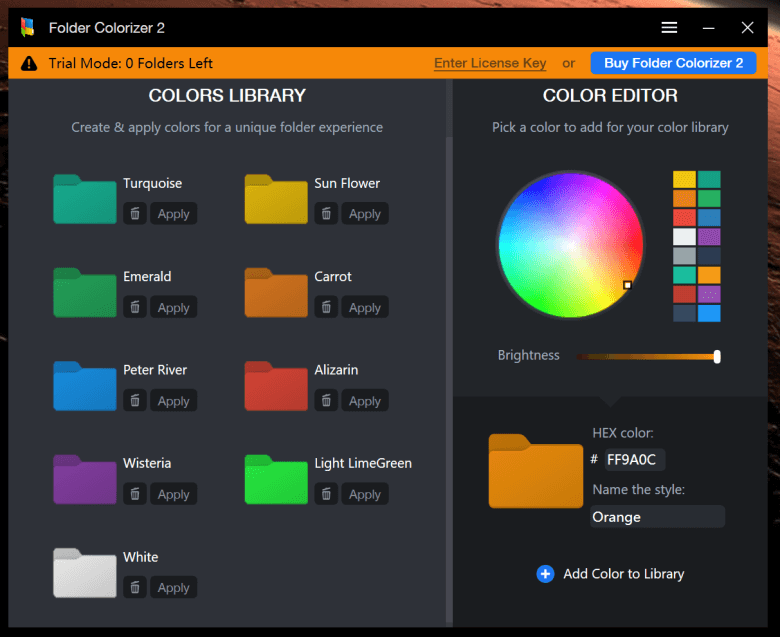The height and width of the screenshot is (637, 780).
Task: Click Buy Folder Colorizer 2 button
Action: (674, 63)
